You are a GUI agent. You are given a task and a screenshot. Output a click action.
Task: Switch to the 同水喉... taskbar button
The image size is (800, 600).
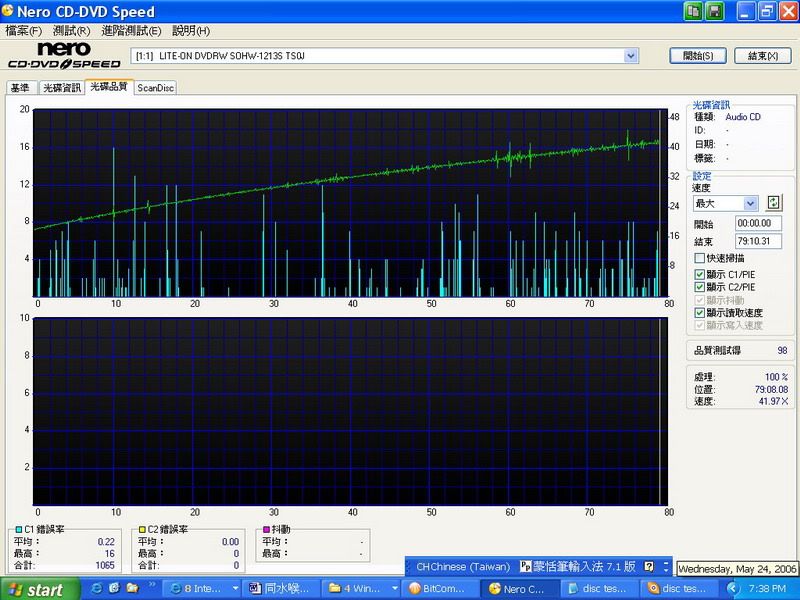click(x=282, y=589)
